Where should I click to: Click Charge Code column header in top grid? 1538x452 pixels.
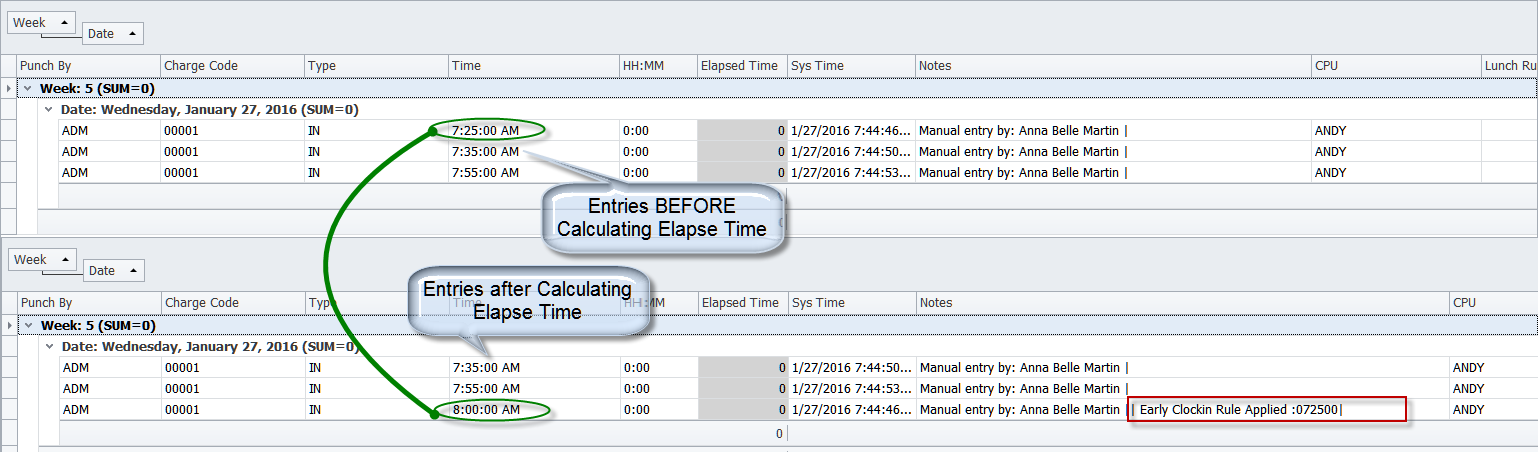(x=231, y=66)
